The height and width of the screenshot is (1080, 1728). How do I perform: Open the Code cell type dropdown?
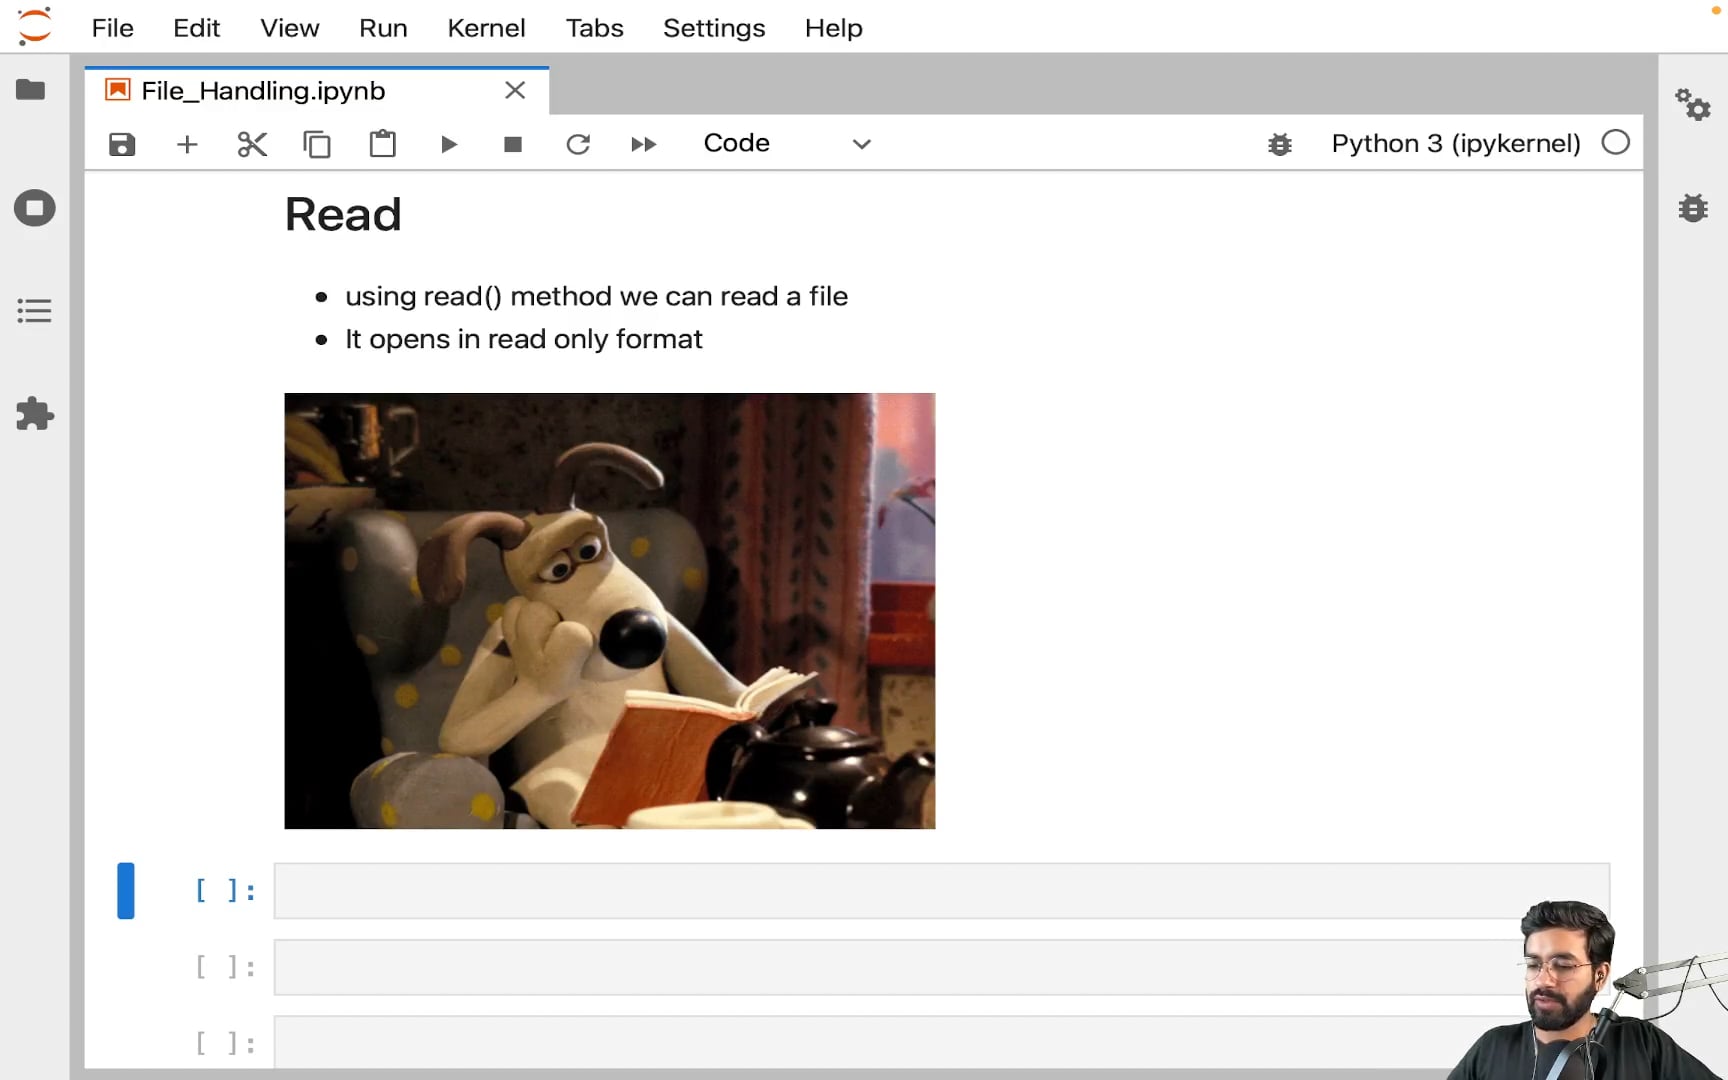click(786, 144)
